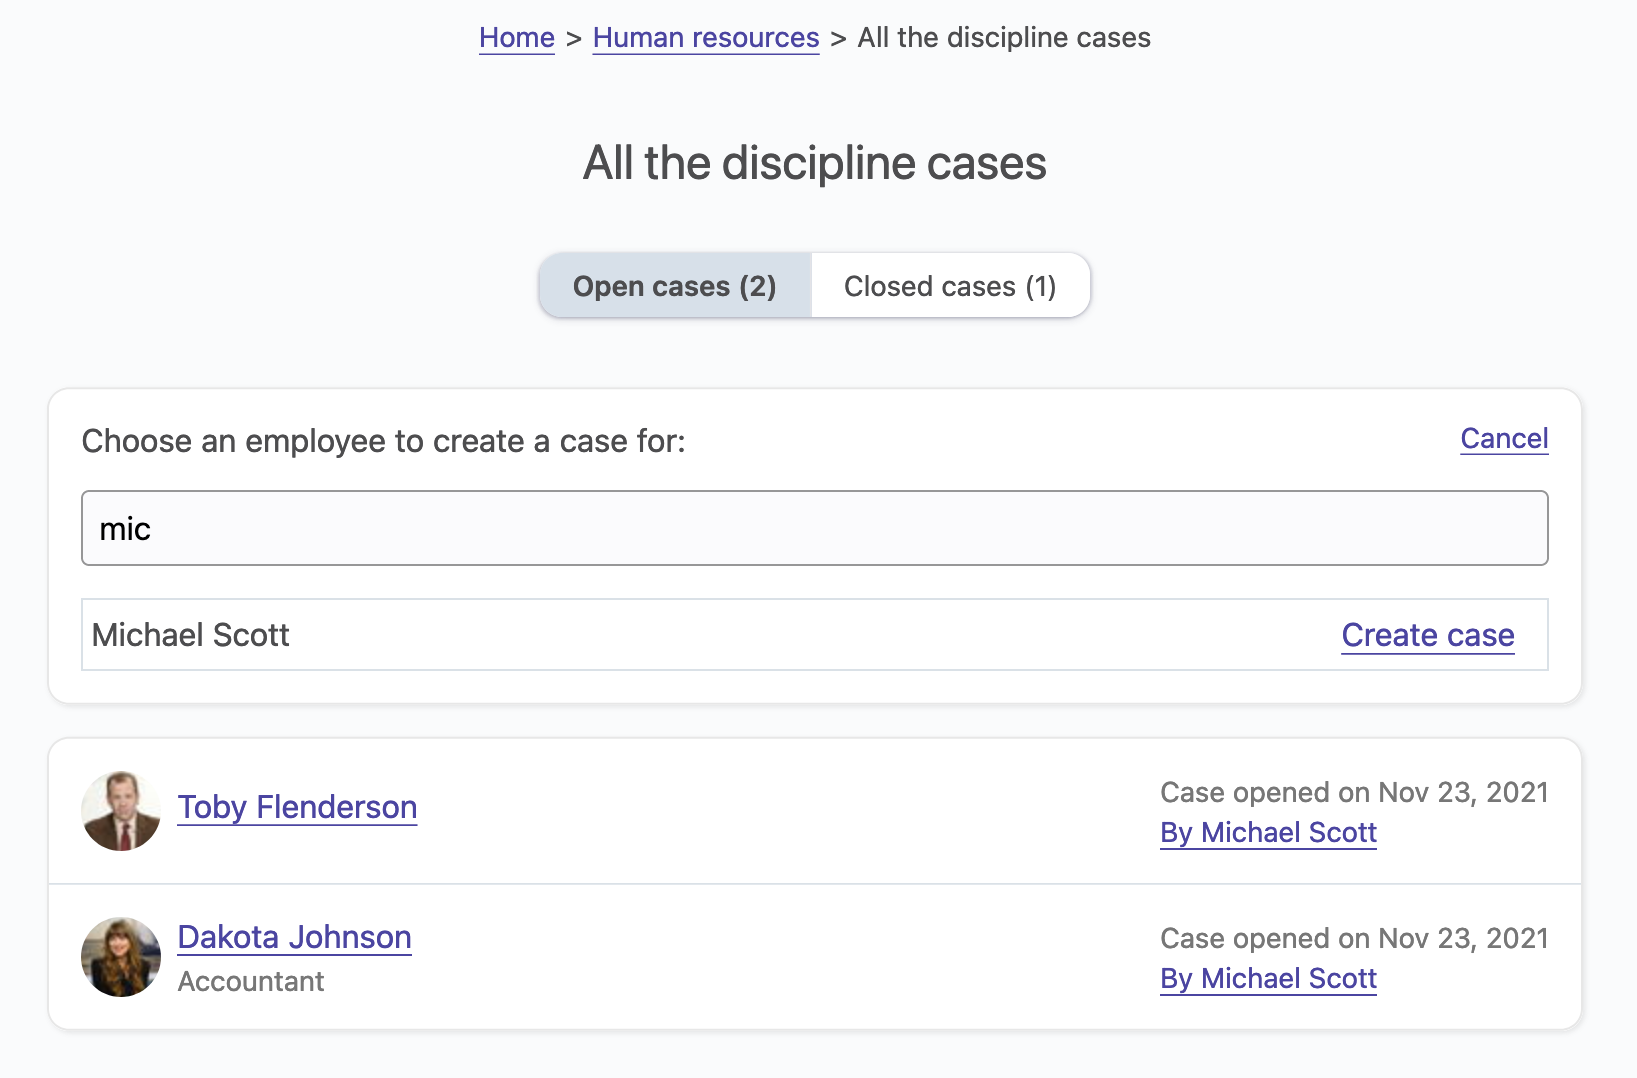Click By Michael Scott in Toby's row
The image size is (1637, 1078).
[1268, 832]
